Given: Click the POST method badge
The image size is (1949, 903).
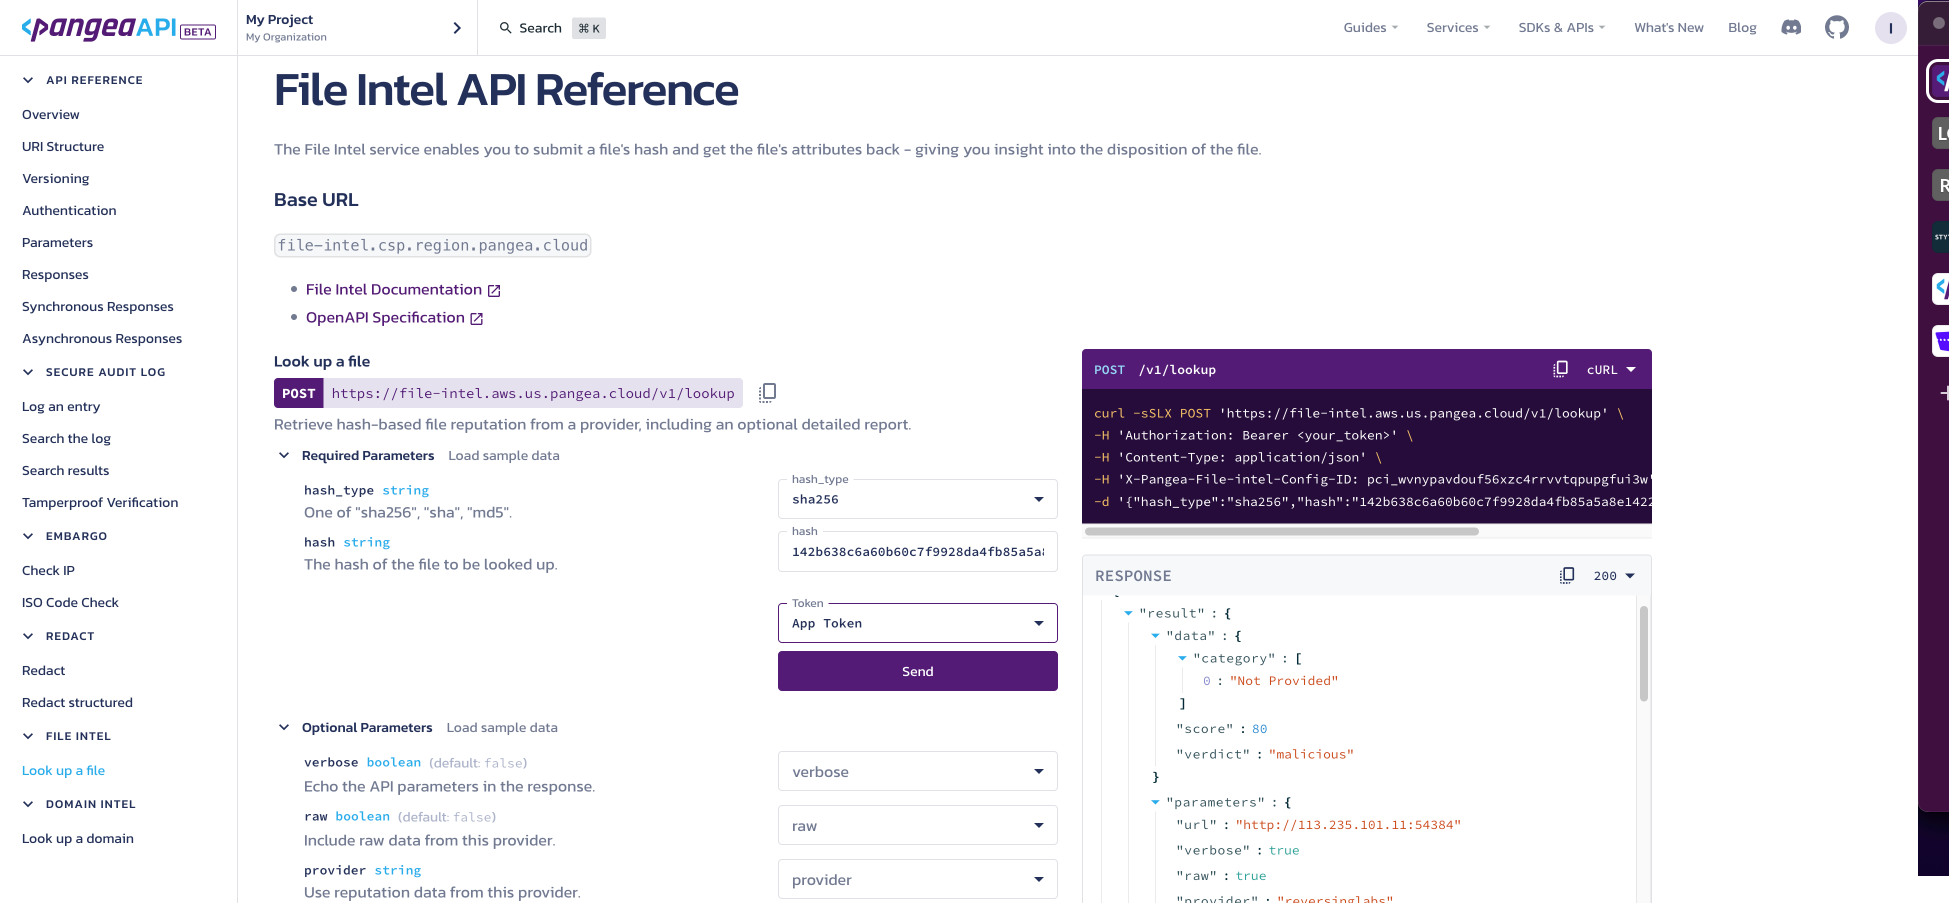Looking at the screenshot, I should tap(298, 393).
